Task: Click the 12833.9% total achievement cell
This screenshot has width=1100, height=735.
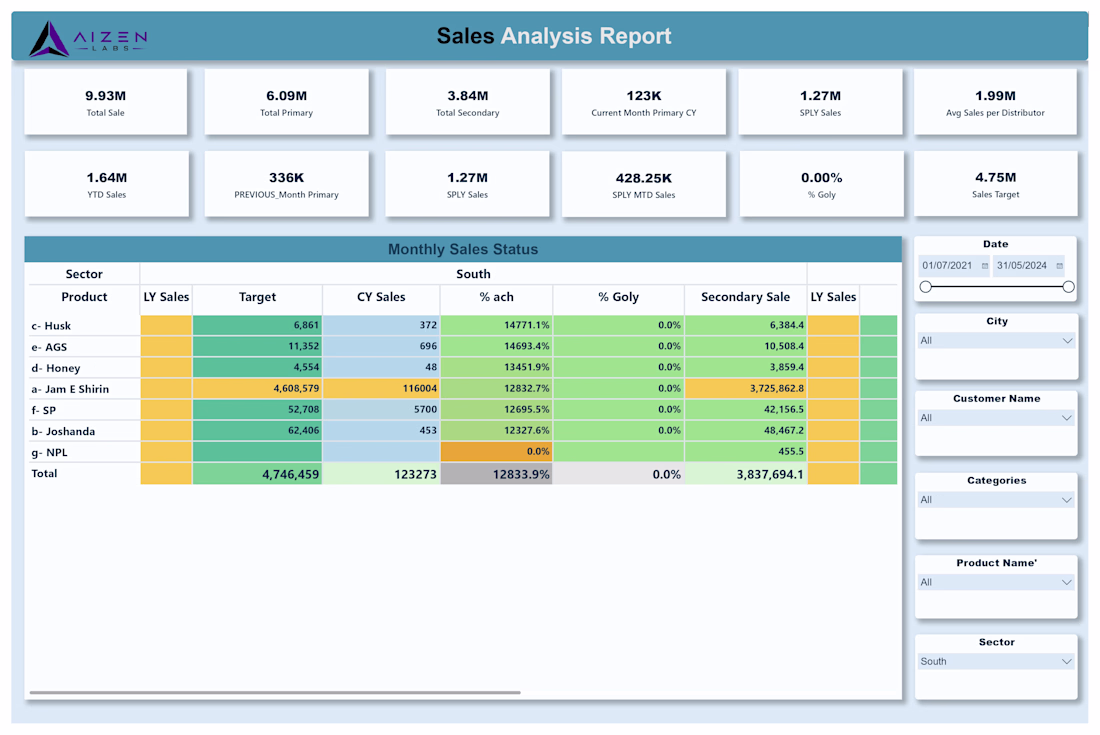Action: pos(497,474)
